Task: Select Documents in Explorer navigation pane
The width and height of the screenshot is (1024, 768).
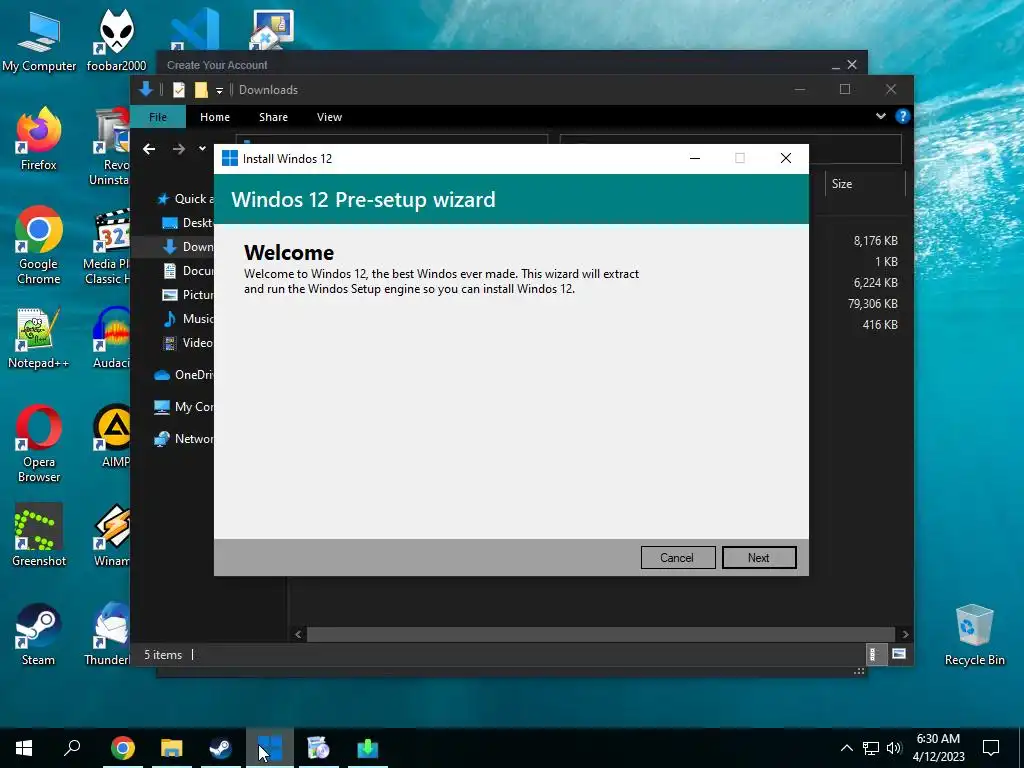Action: coord(187,270)
